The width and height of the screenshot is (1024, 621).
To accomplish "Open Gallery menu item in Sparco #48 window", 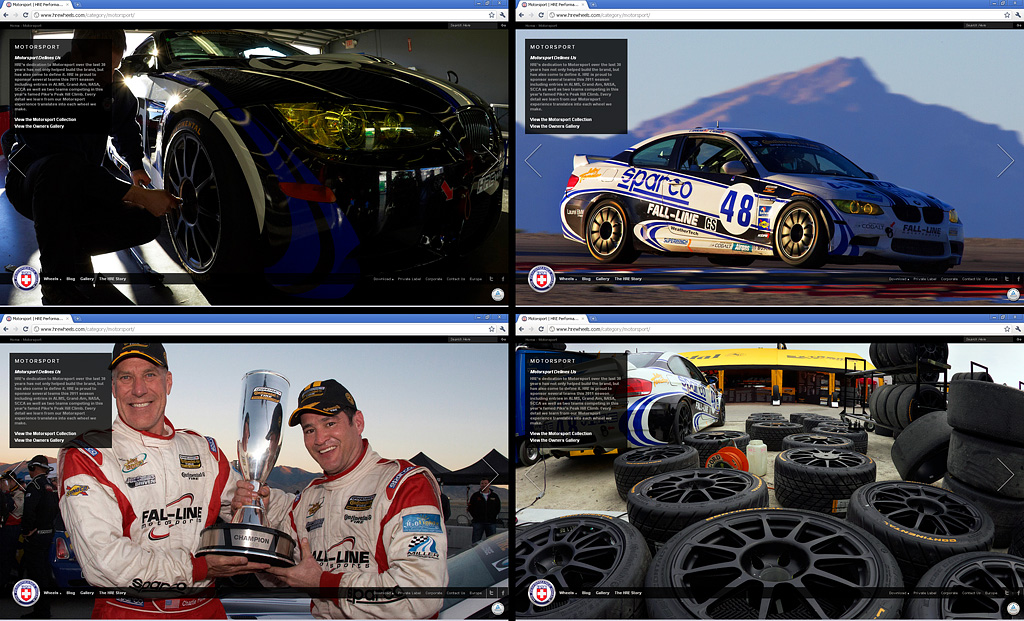I will coord(602,279).
